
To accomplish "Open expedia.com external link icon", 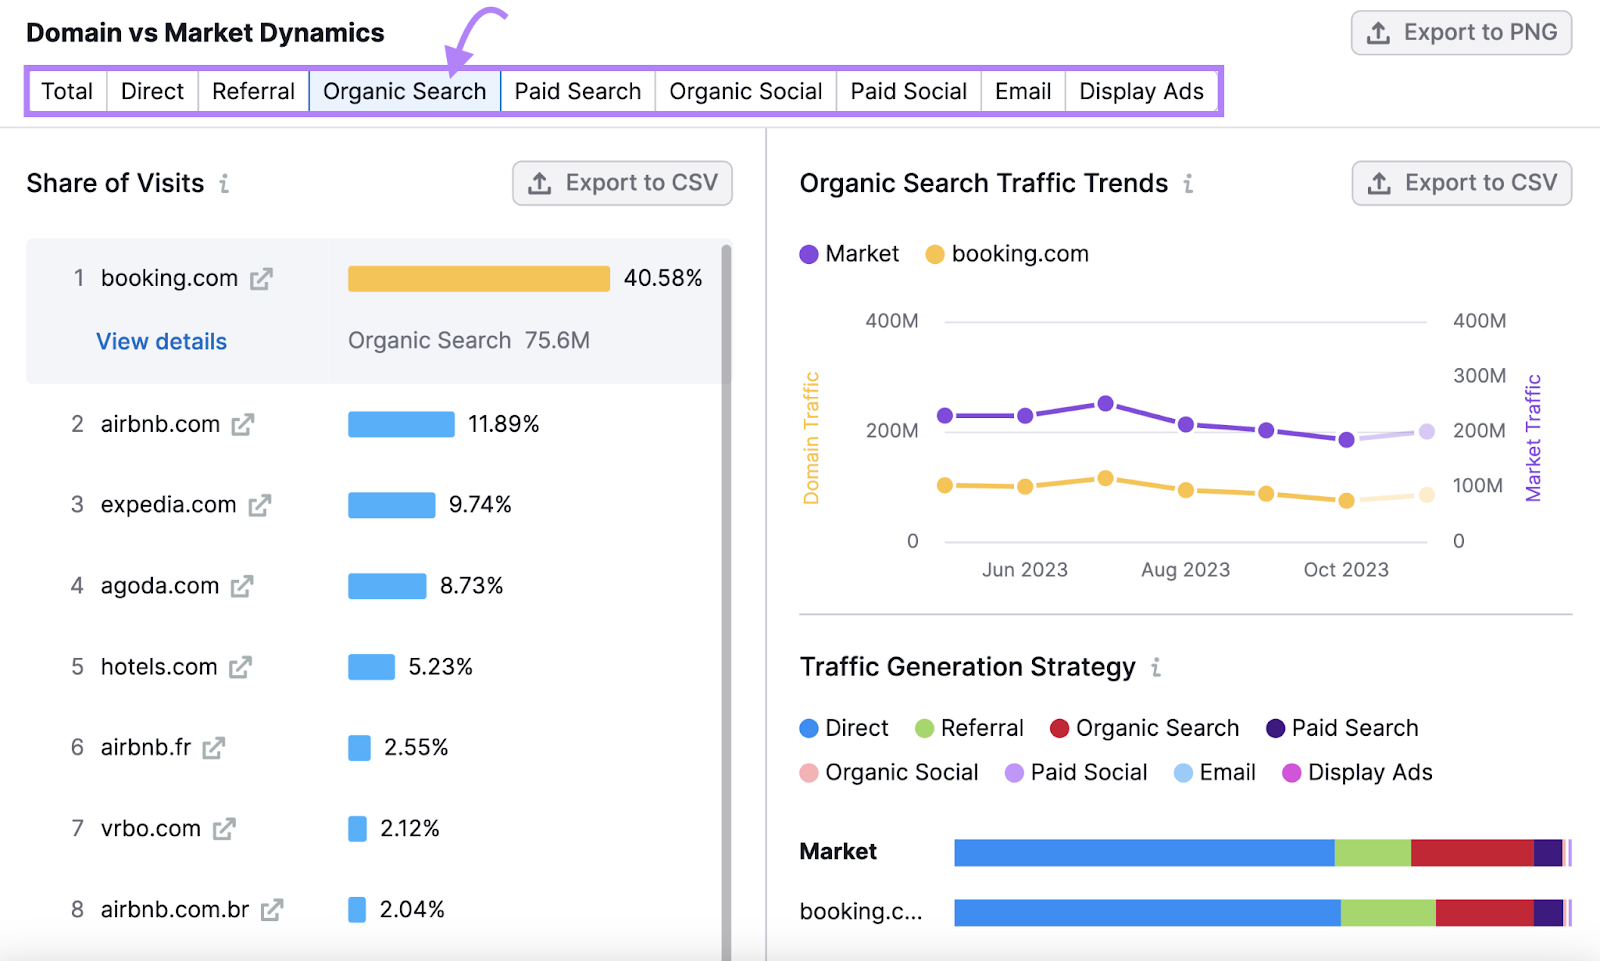I will [260, 506].
